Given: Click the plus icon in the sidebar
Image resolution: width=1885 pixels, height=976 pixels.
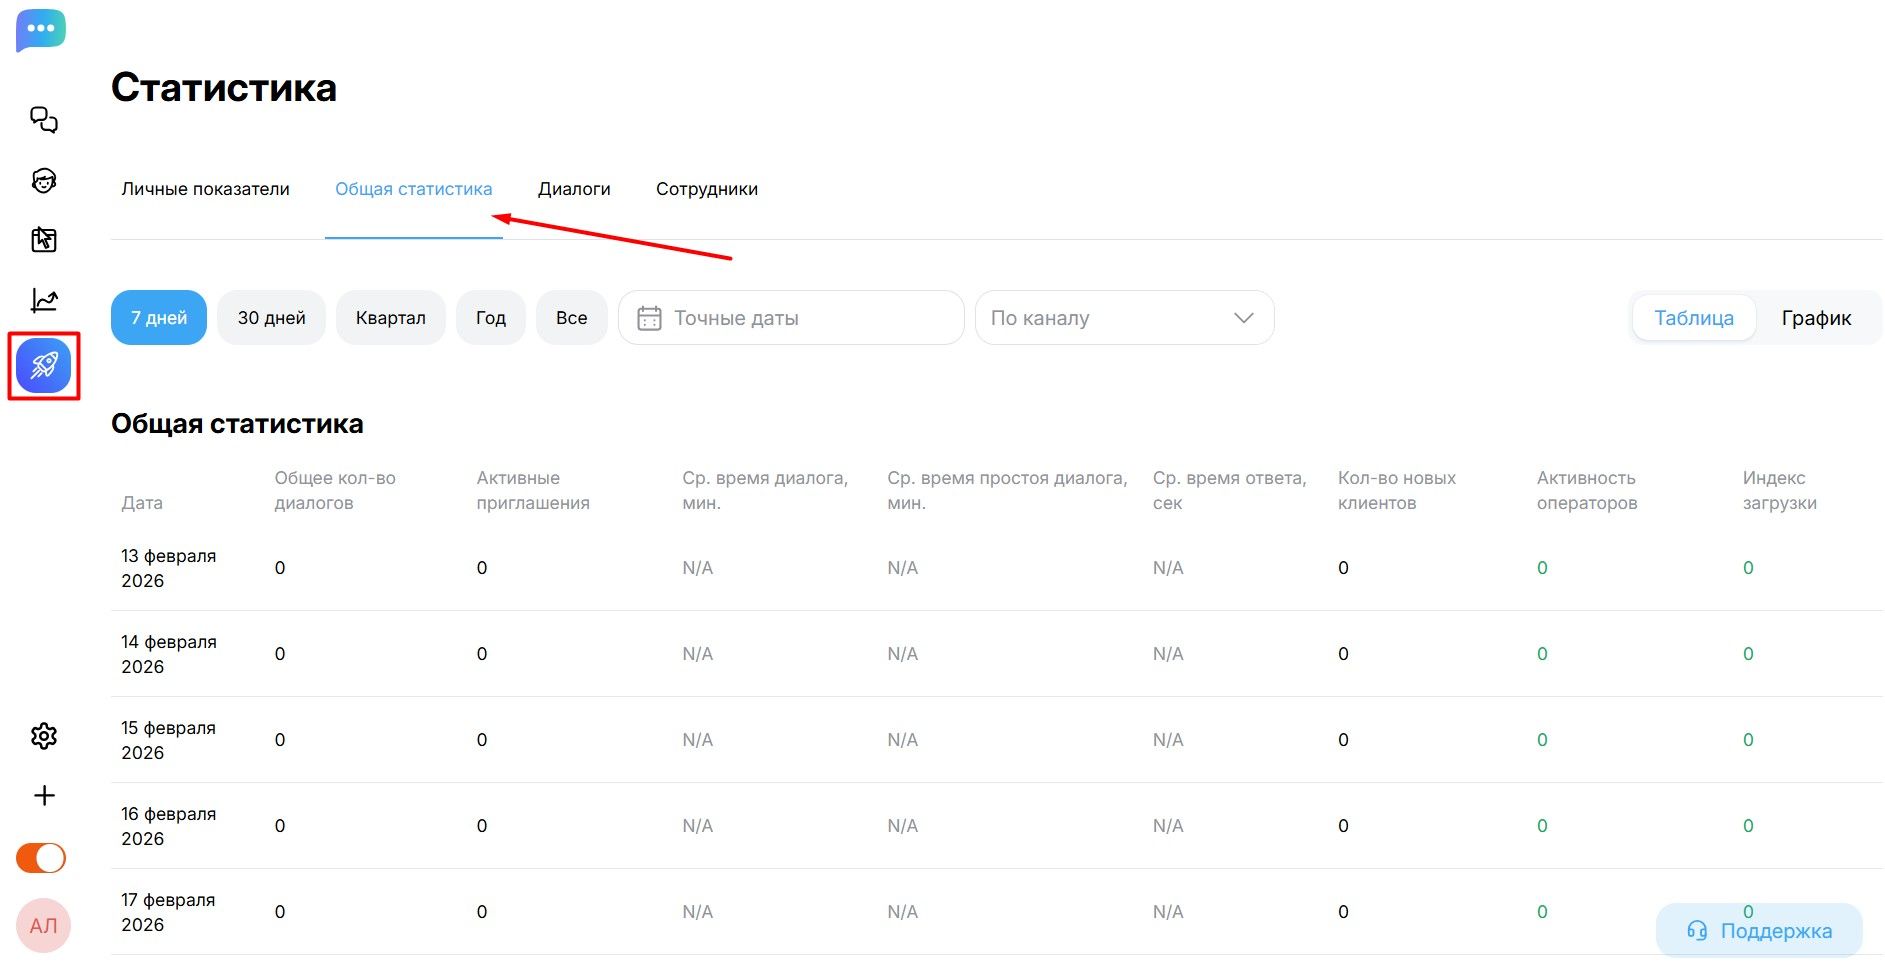Looking at the screenshot, I should 44,796.
